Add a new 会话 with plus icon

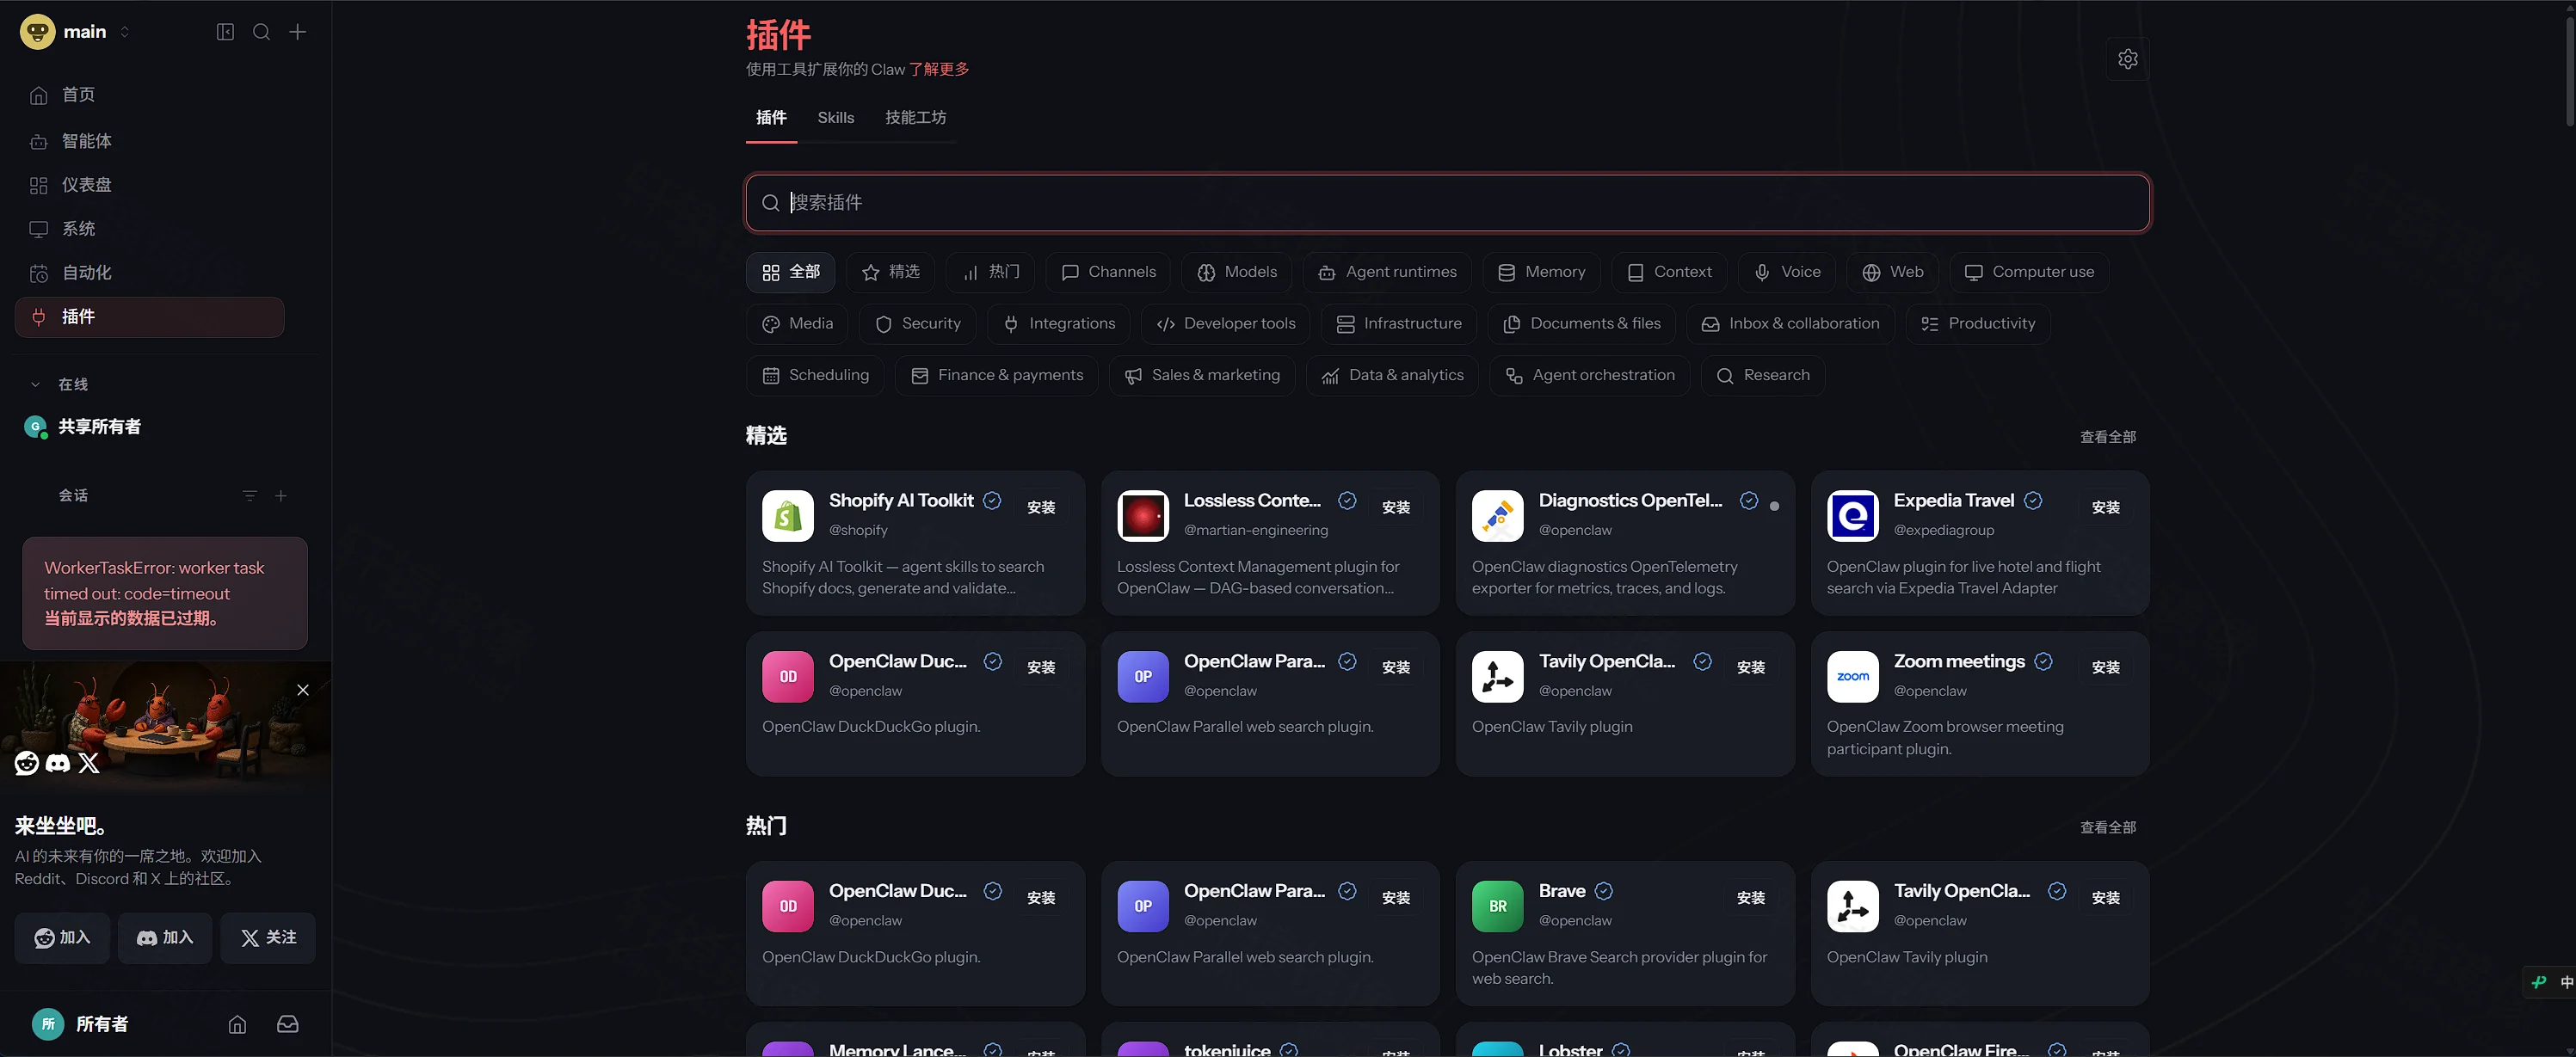(281, 496)
